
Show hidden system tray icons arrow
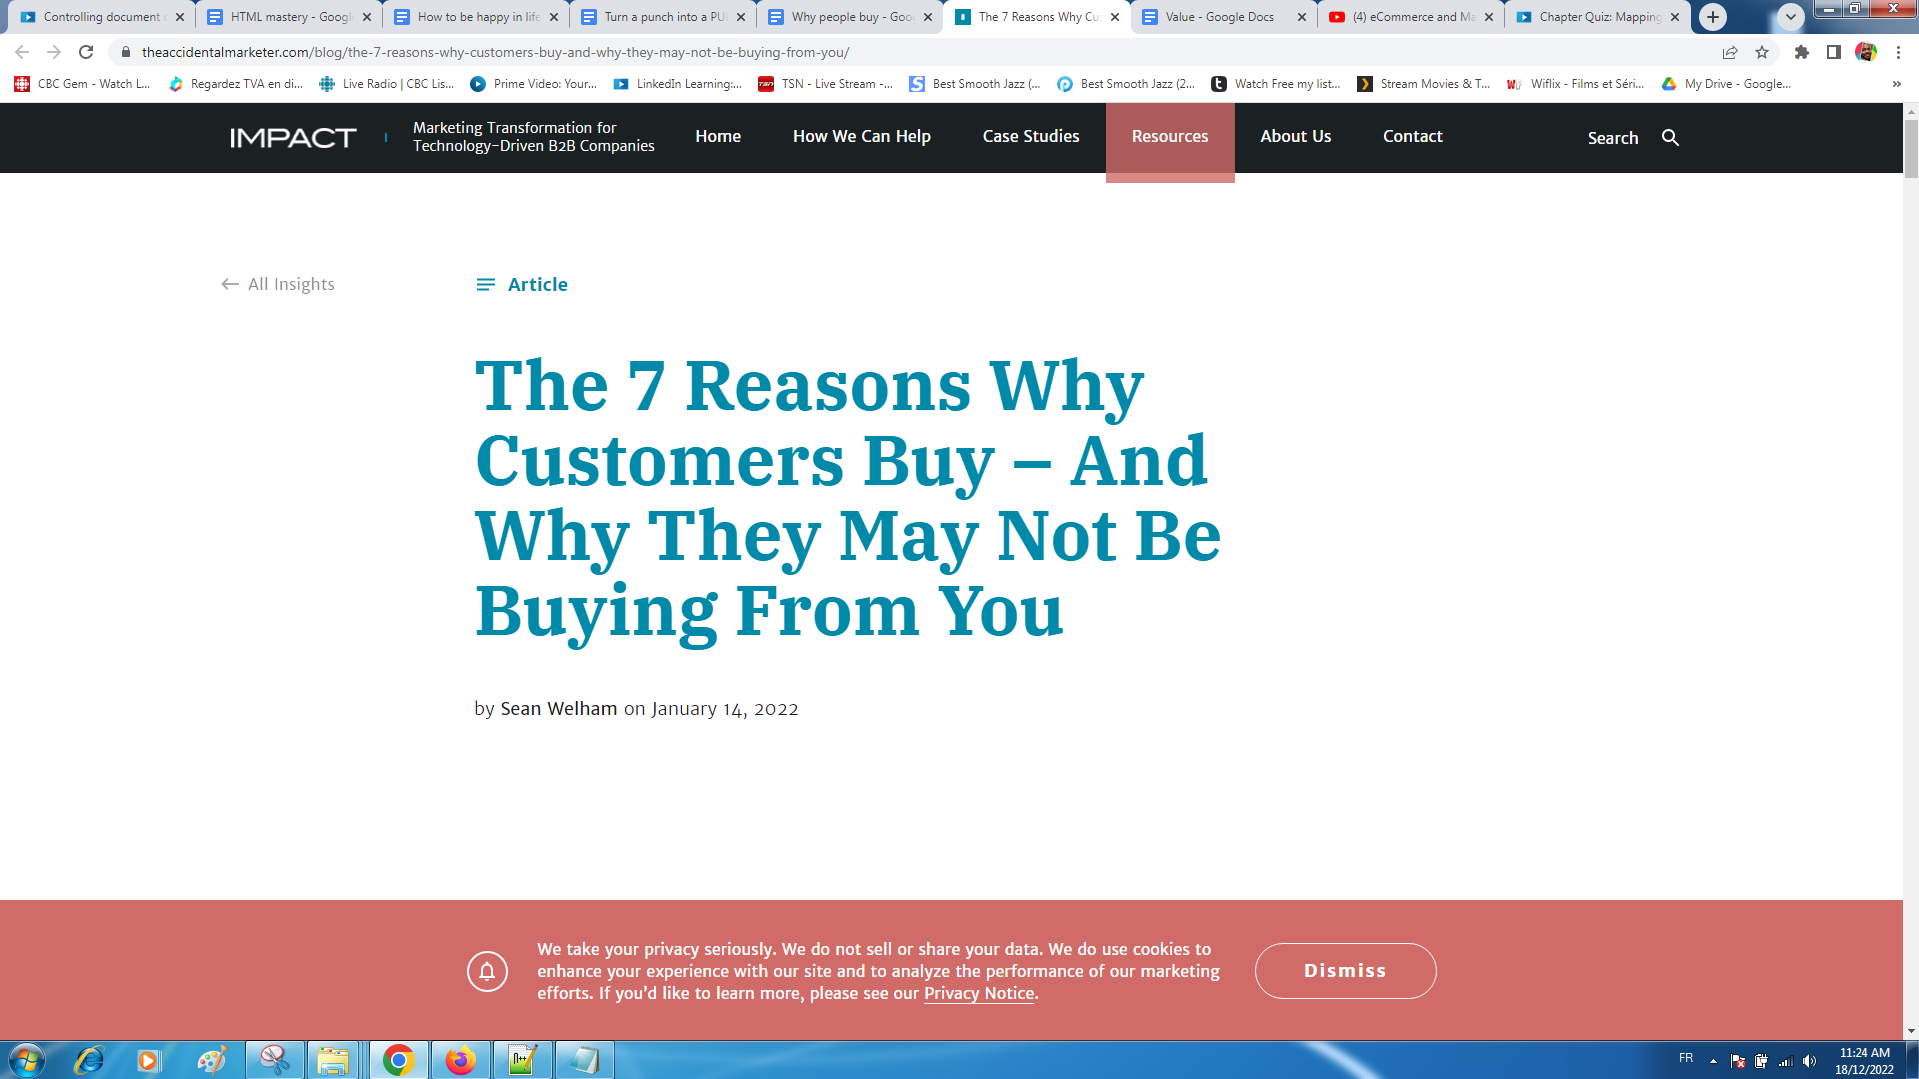pyautogui.click(x=1713, y=1060)
